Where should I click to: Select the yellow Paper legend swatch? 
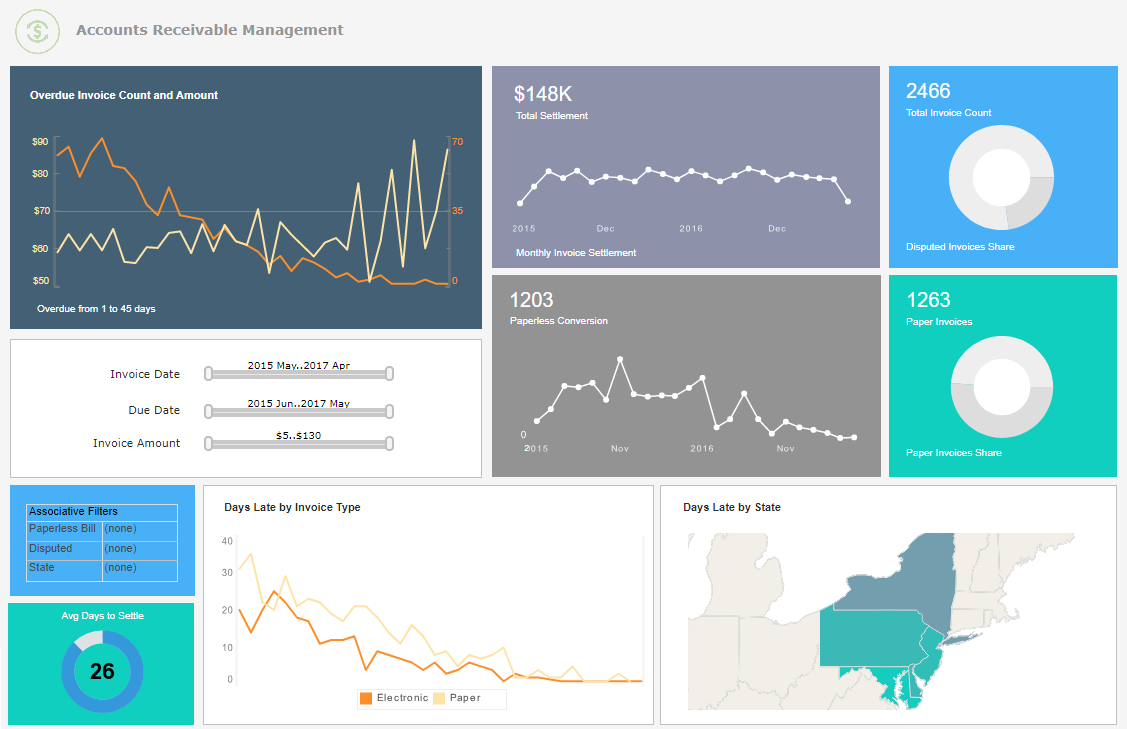point(439,698)
